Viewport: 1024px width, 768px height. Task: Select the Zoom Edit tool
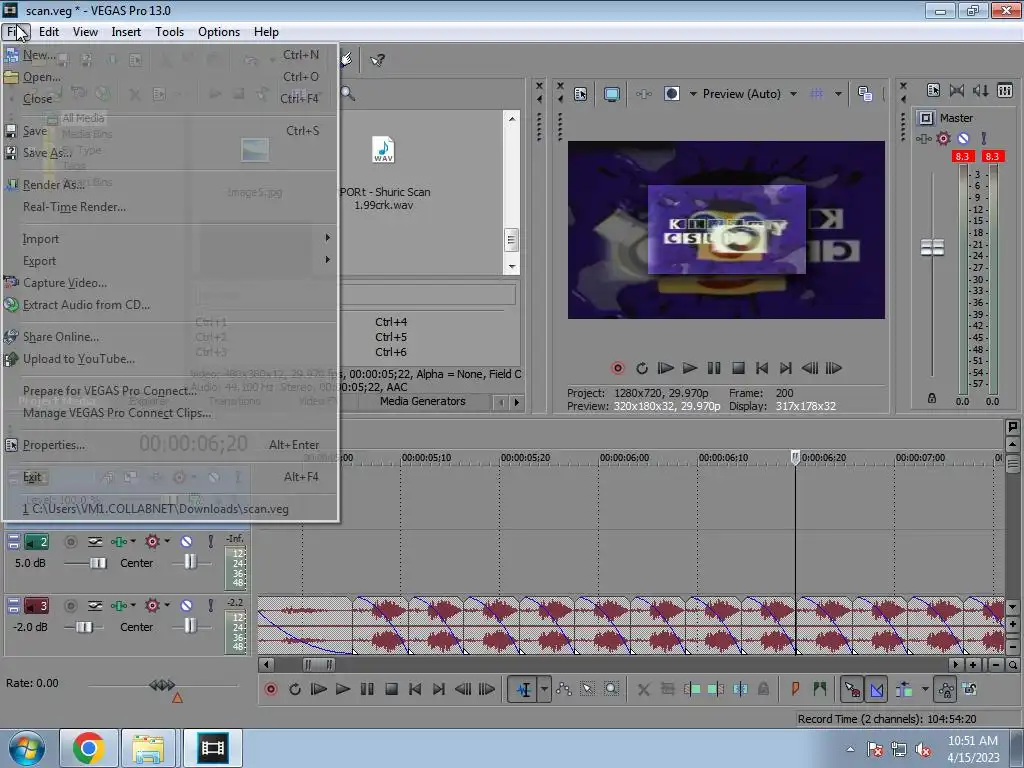(x=611, y=689)
